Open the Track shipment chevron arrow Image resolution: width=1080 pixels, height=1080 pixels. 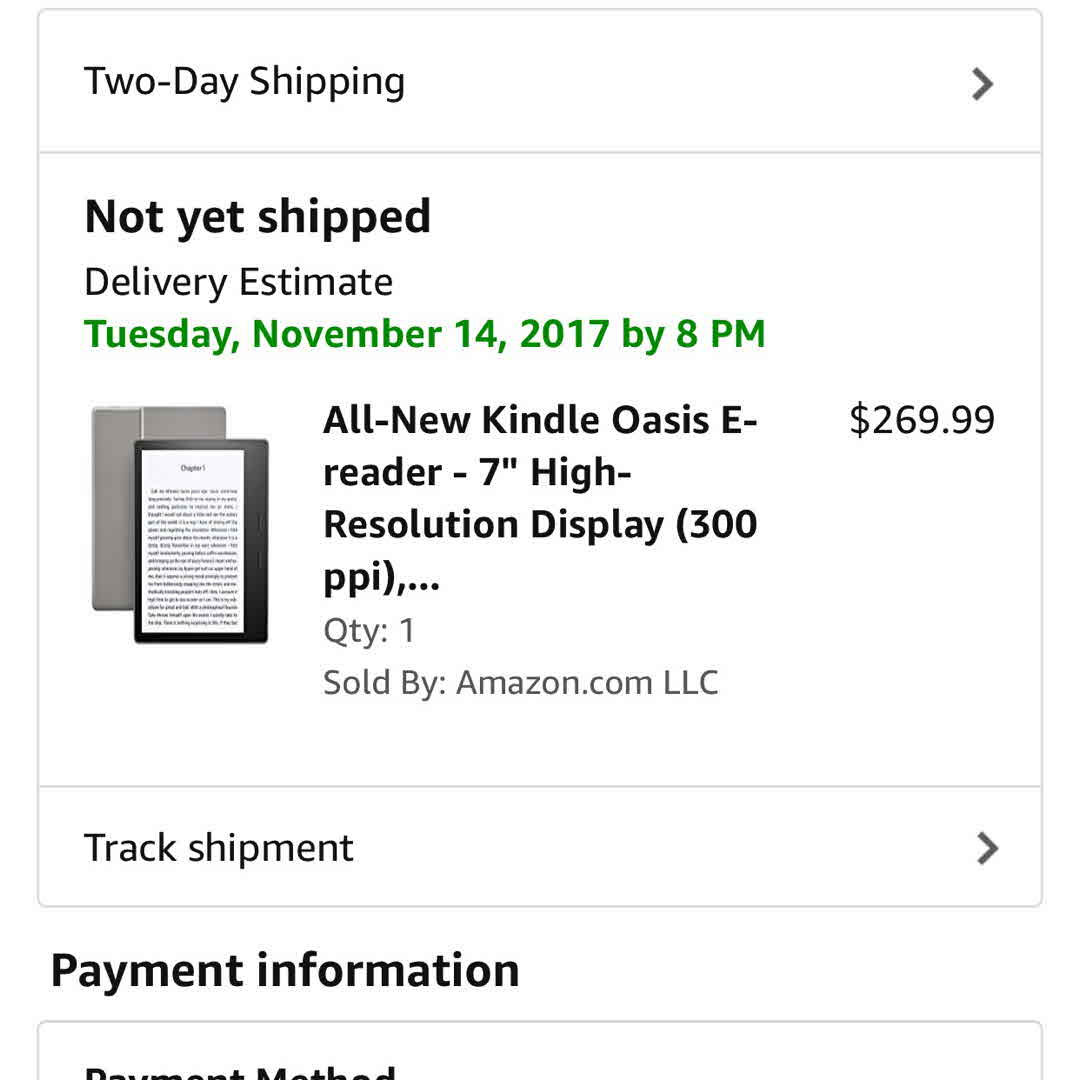click(986, 848)
